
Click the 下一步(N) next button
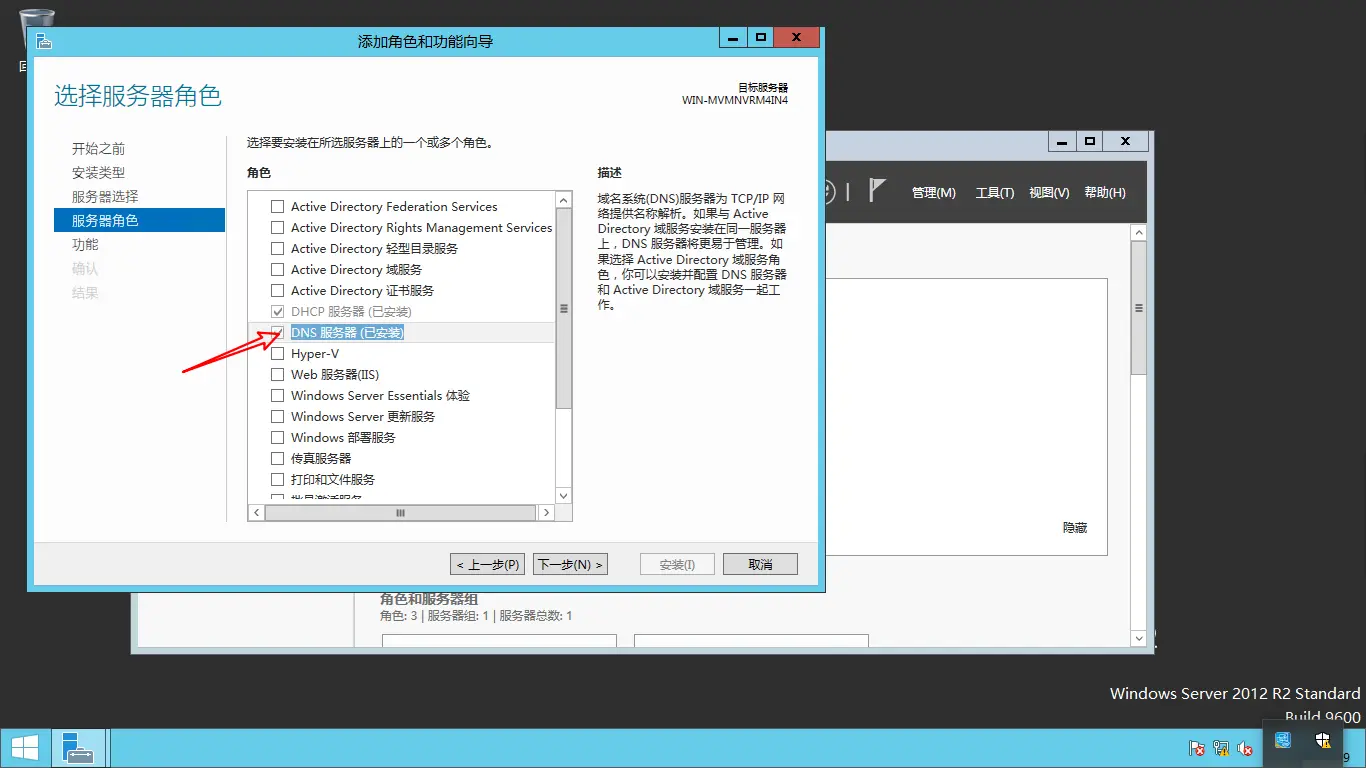(x=570, y=564)
